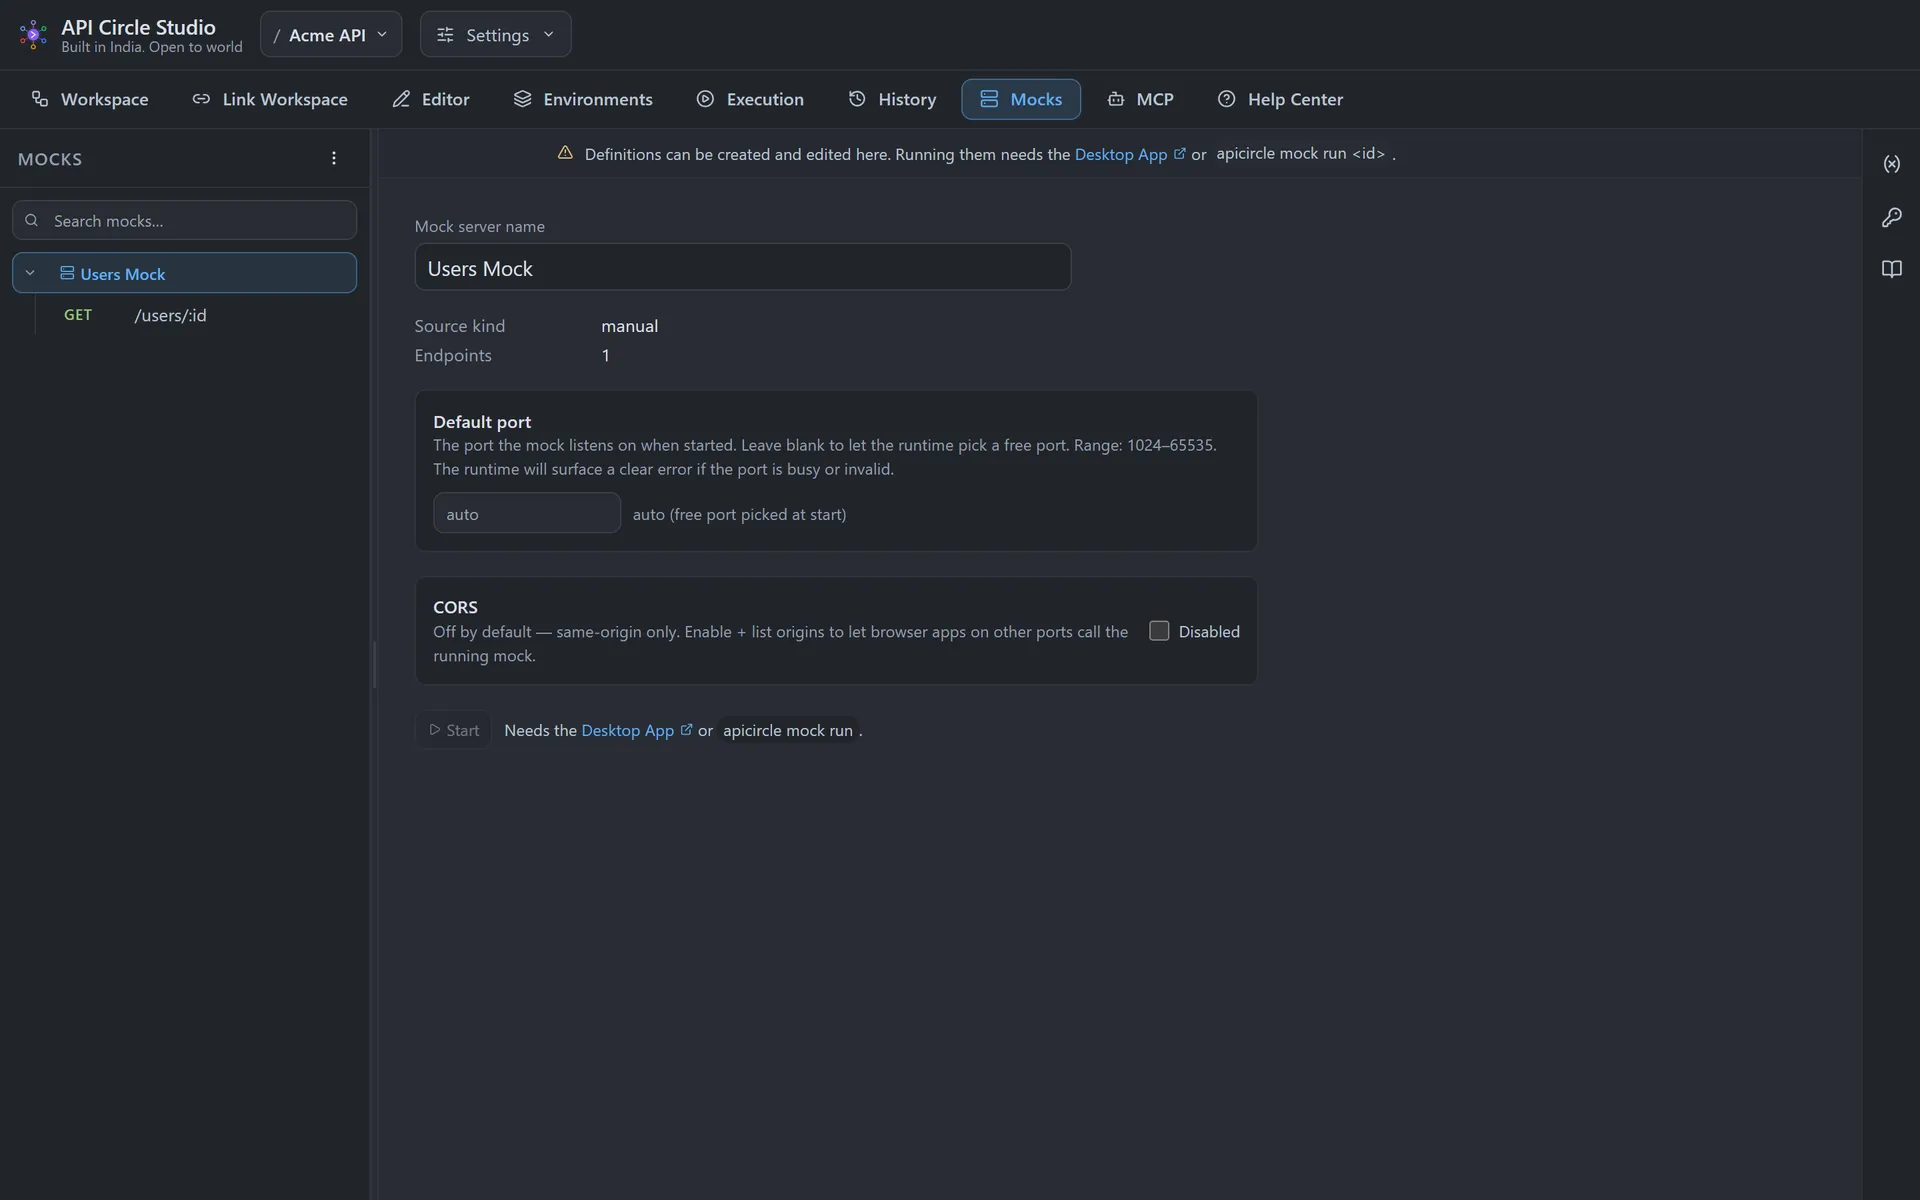Open the Mocks panel three-dot menu
This screenshot has width=1920, height=1200.
click(x=334, y=158)
